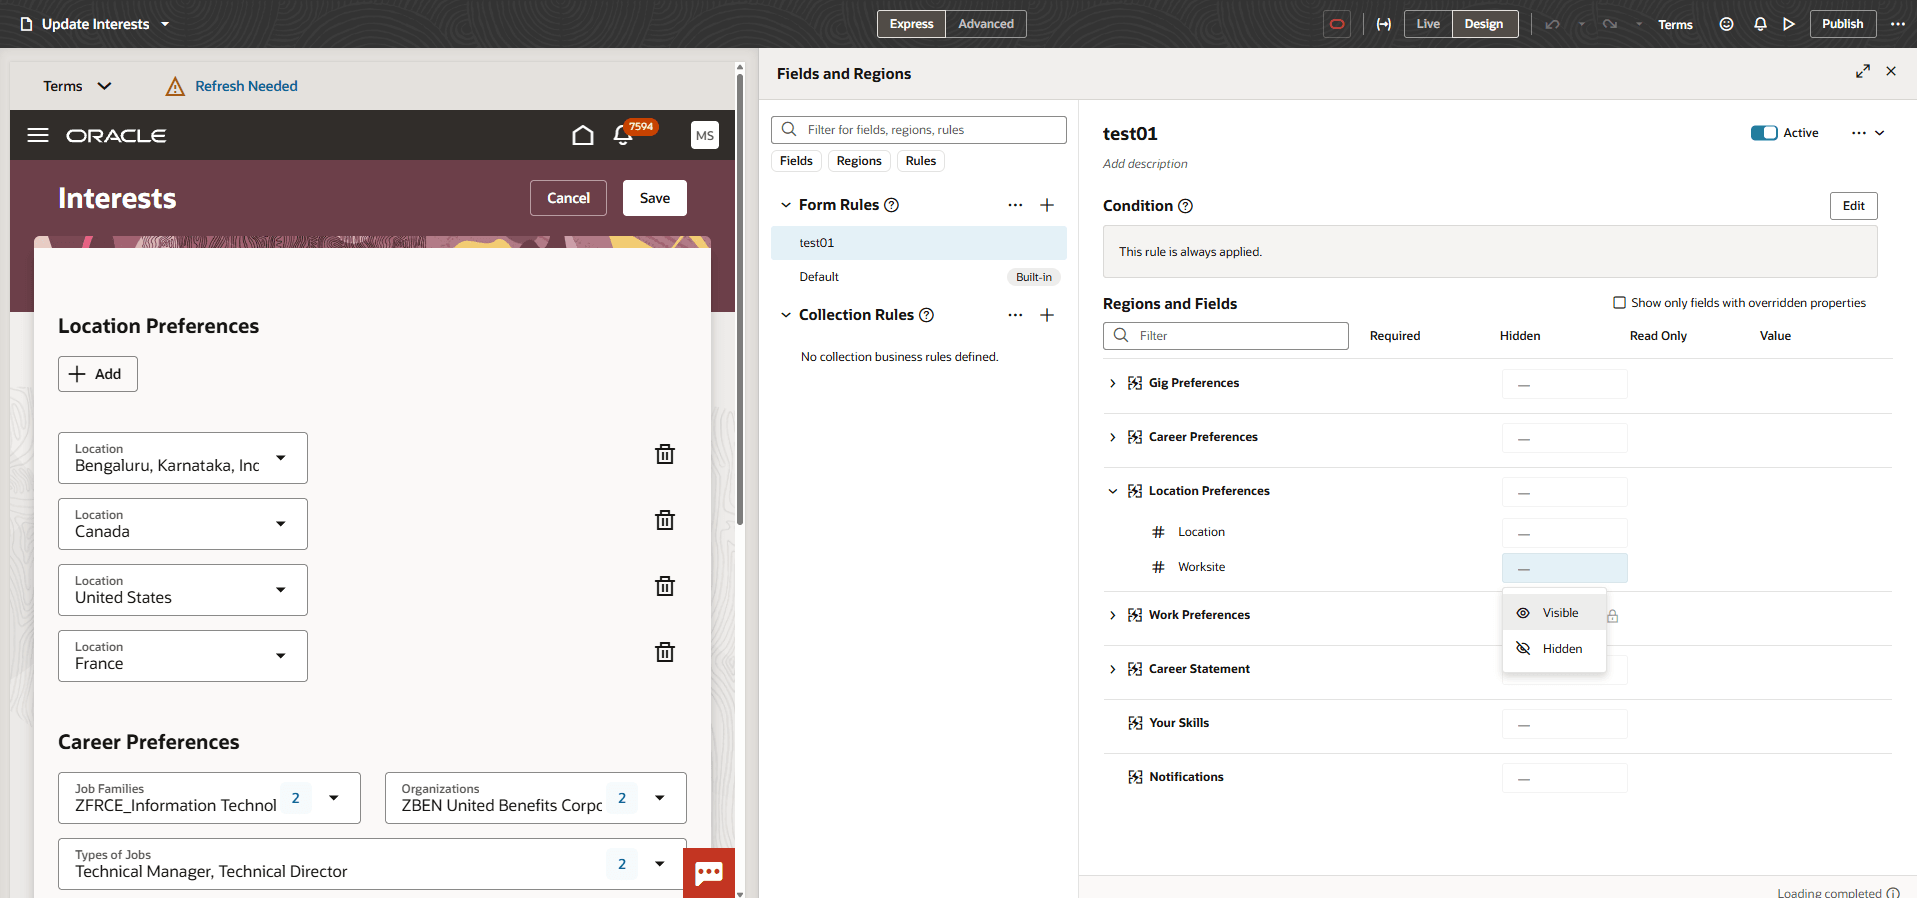This screenshot has height=898, width=1917.
Task: Expand the Fields and Regions panel to full size
Action: pos(1863,71)
